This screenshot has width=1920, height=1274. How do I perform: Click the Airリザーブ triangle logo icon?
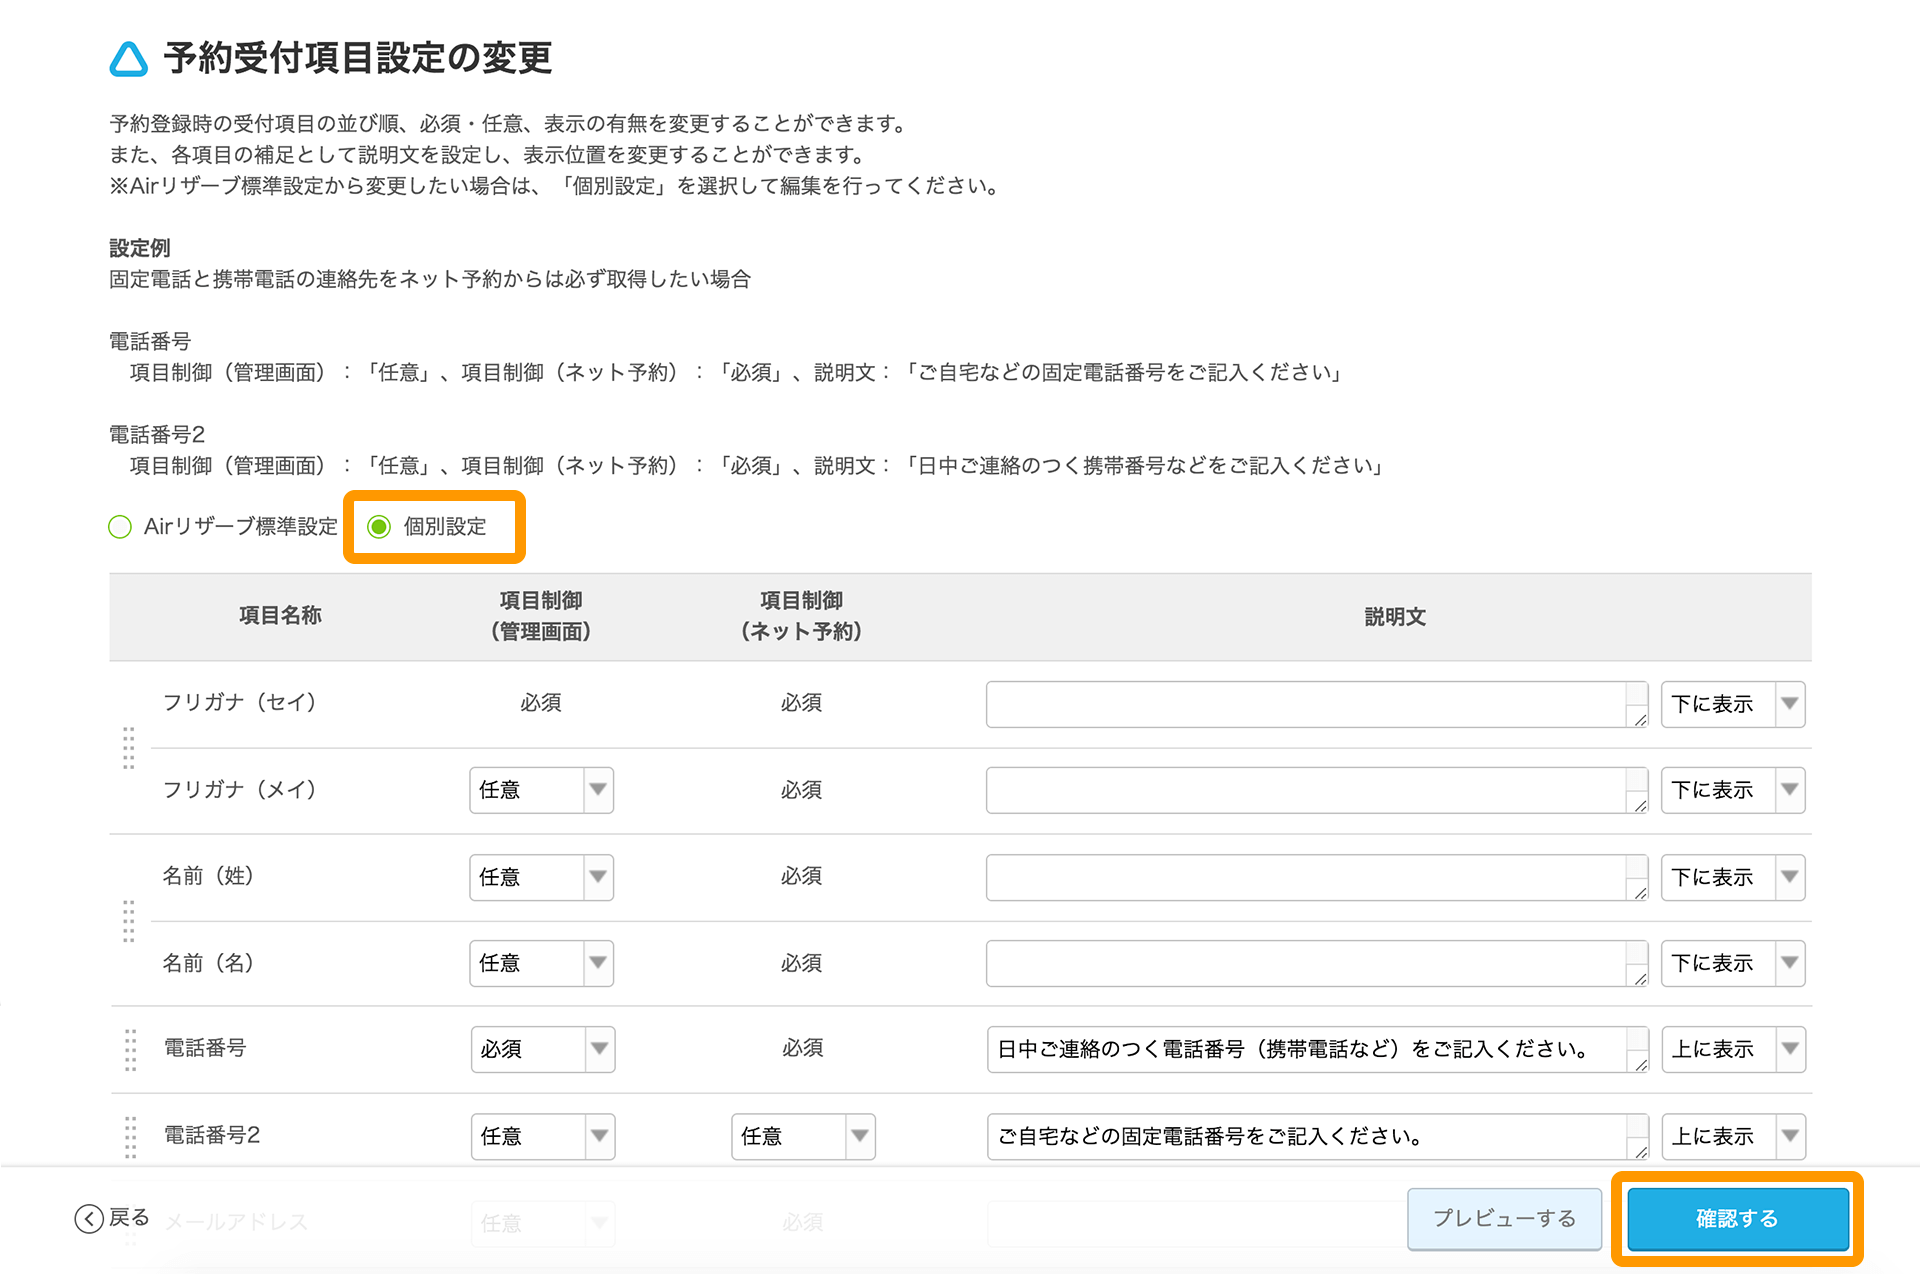point(128,59)
